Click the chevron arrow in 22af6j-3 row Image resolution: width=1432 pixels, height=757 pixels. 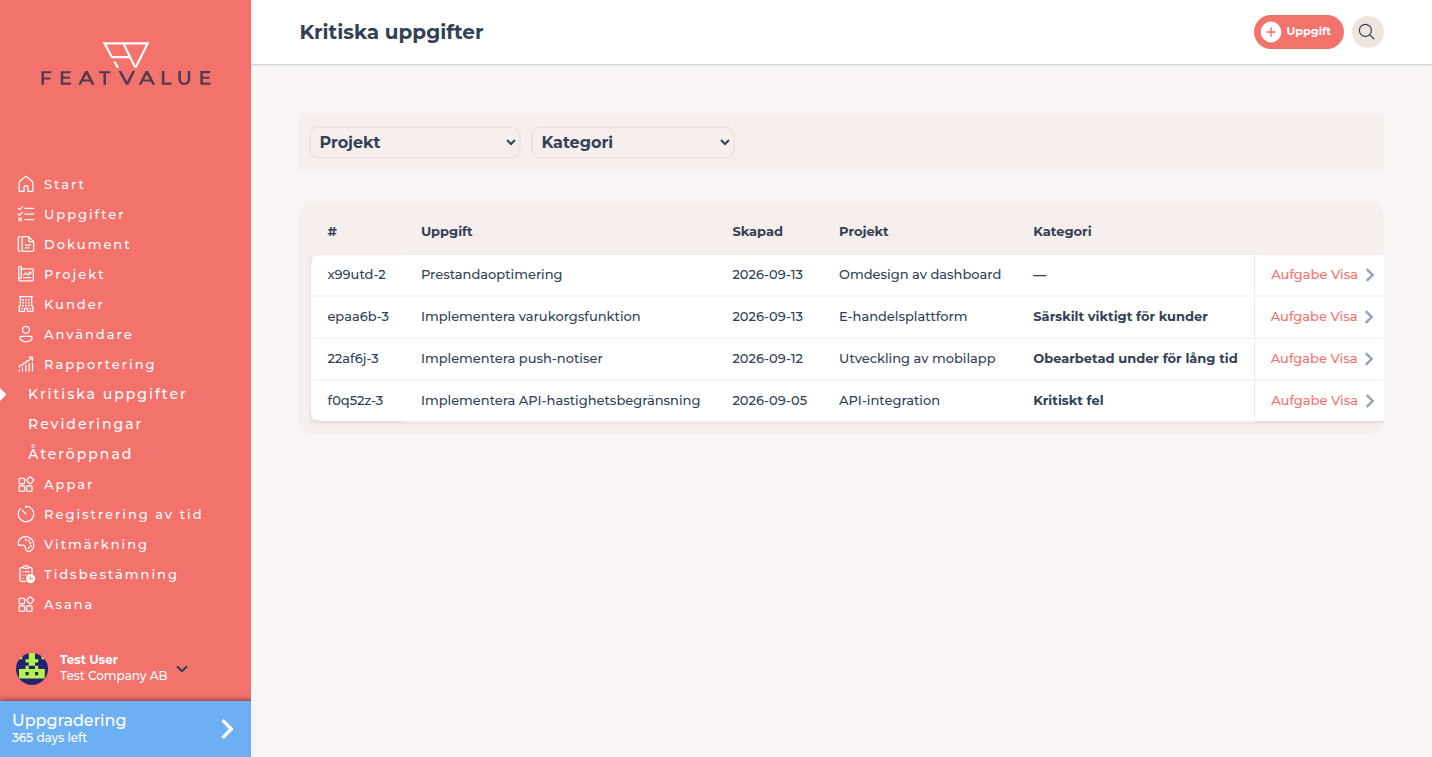(x=1369, y=359)
